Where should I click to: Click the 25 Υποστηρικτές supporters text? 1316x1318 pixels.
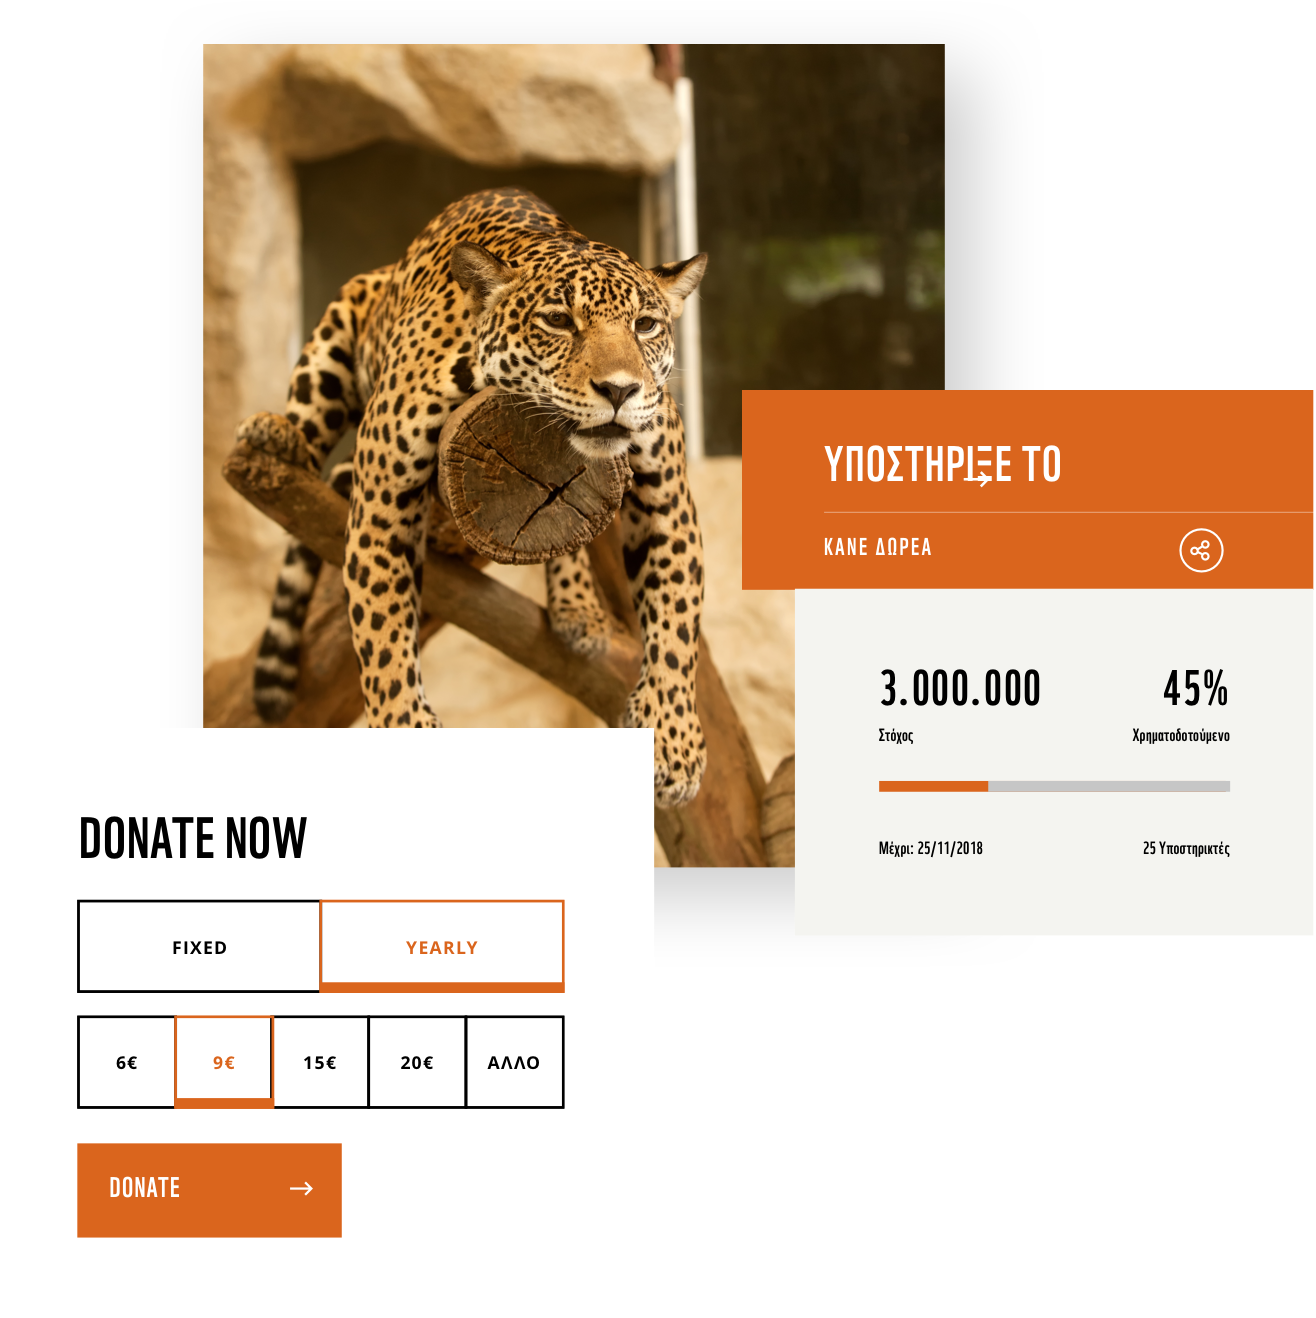[x=1186, y=848]
